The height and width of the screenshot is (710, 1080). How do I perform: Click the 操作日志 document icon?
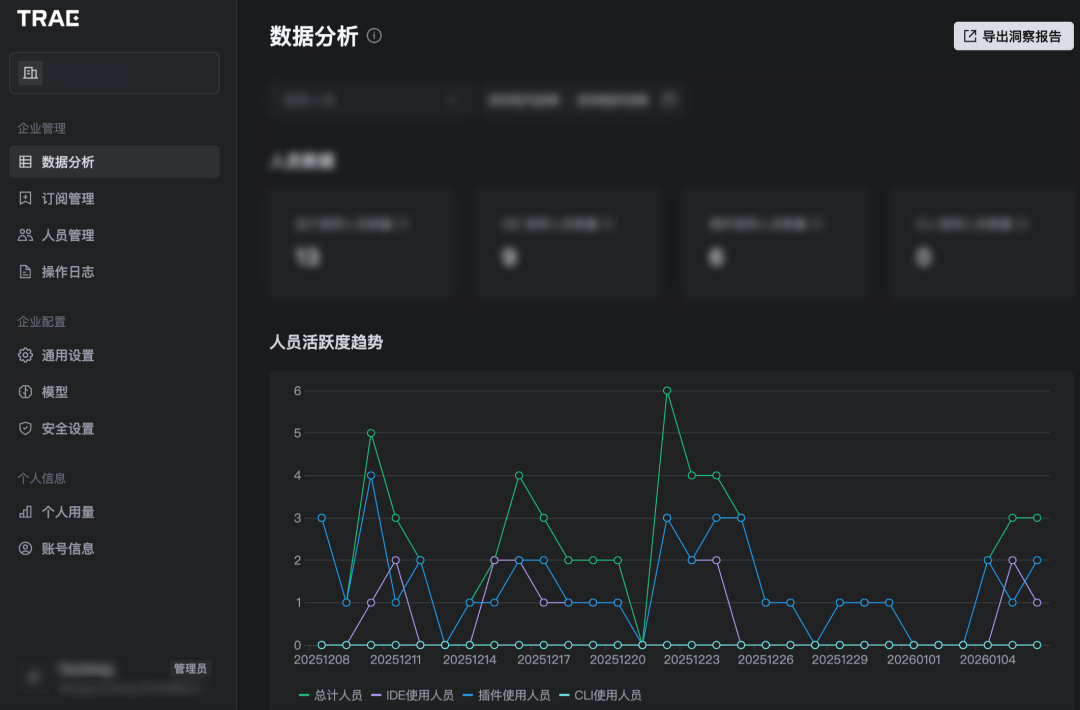(25, 271)
